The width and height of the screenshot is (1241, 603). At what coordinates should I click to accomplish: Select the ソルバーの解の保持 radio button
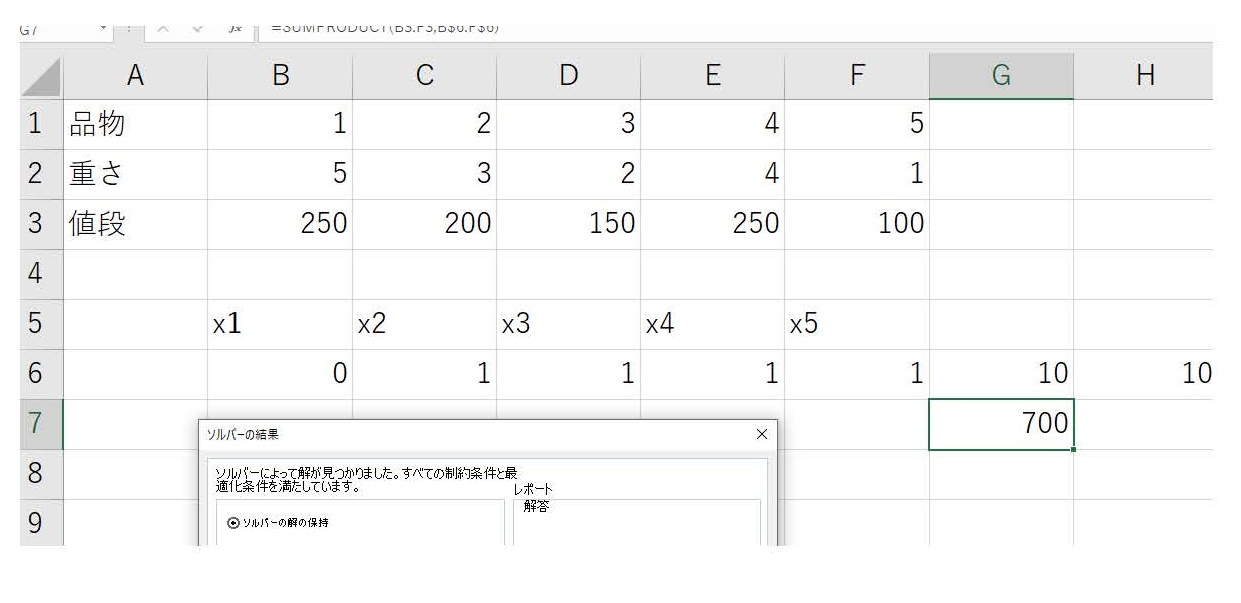click(233, 522)
